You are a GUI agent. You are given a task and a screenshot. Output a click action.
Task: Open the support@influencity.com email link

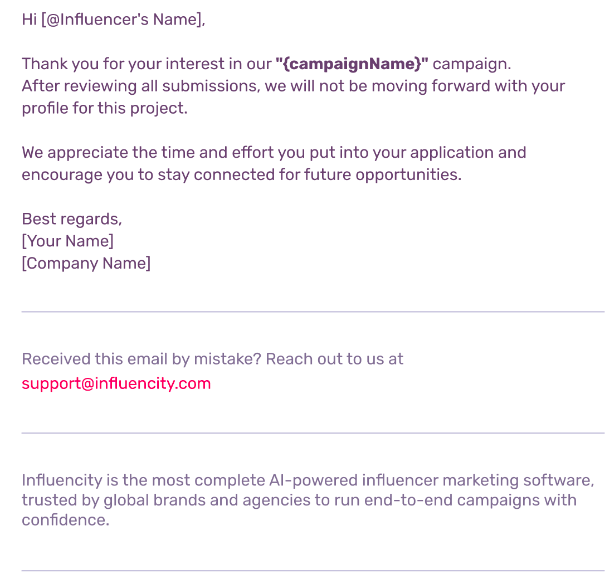click(x=116, y=384)
